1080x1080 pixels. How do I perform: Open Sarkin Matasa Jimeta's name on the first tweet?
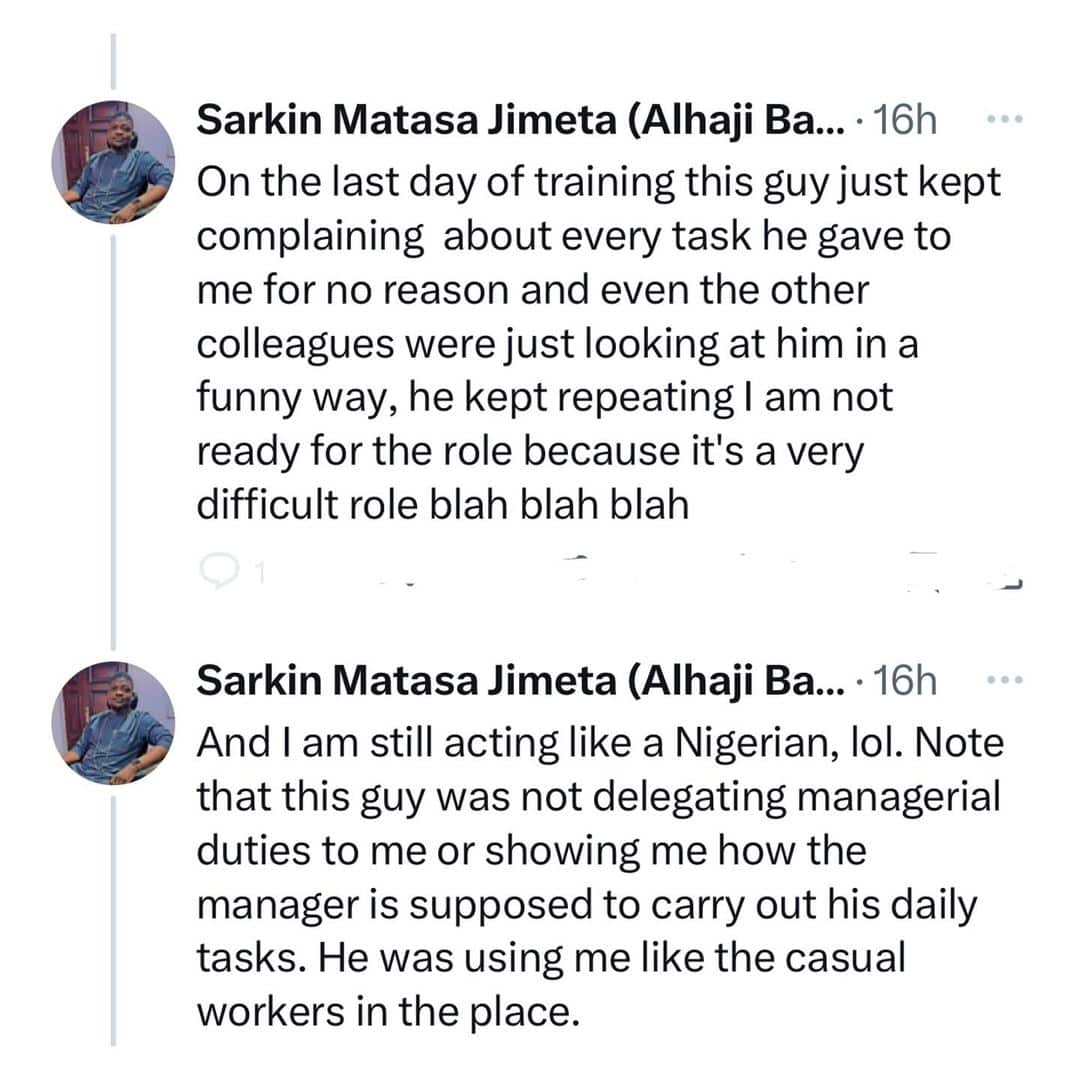click(520, 121)
